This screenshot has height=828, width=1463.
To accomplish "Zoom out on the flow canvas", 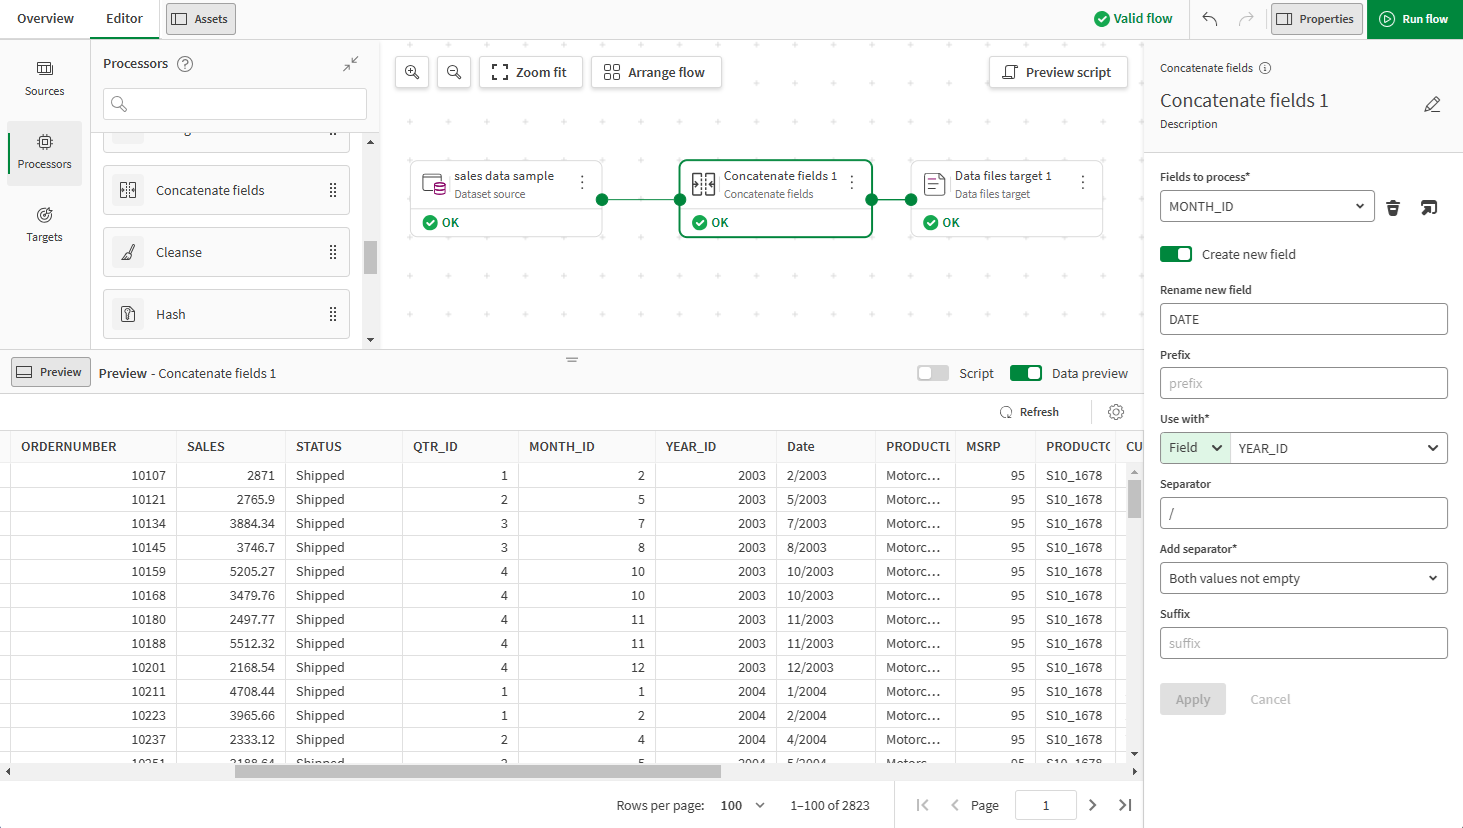I will 454,72.
